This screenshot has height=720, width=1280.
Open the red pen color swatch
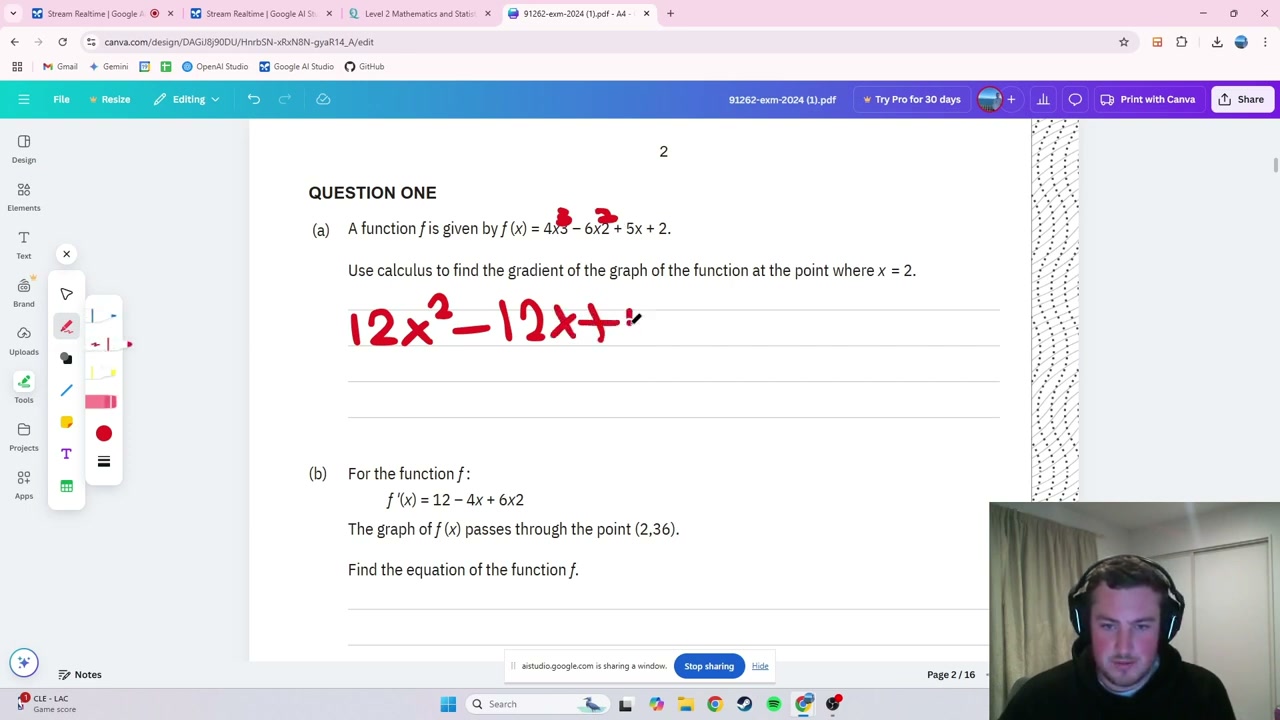click(104, 433)
